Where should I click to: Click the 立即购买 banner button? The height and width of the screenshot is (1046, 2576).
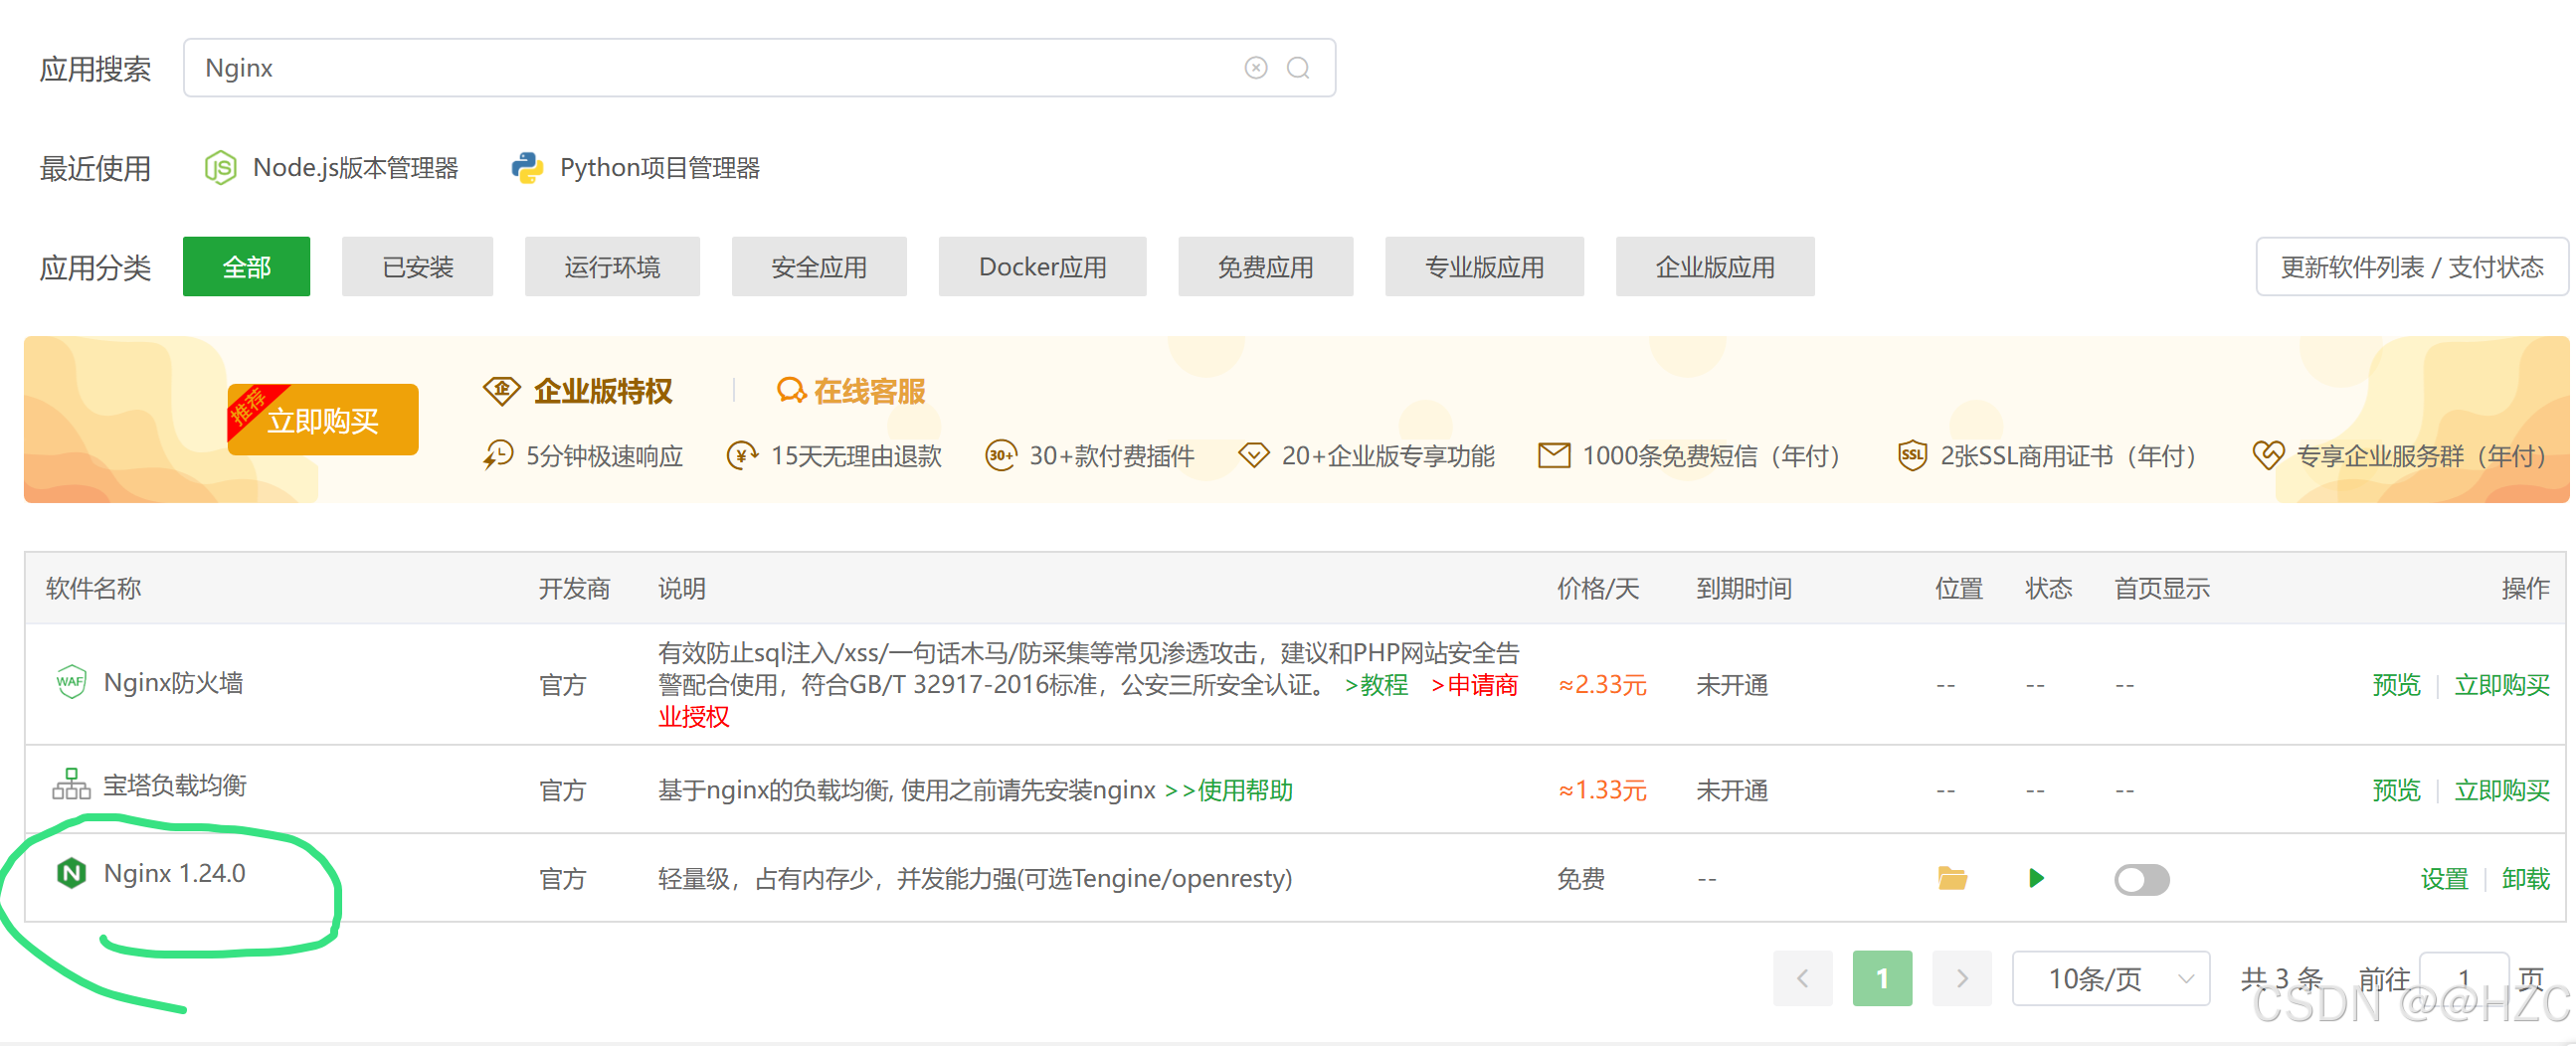[x=323, y=420]
